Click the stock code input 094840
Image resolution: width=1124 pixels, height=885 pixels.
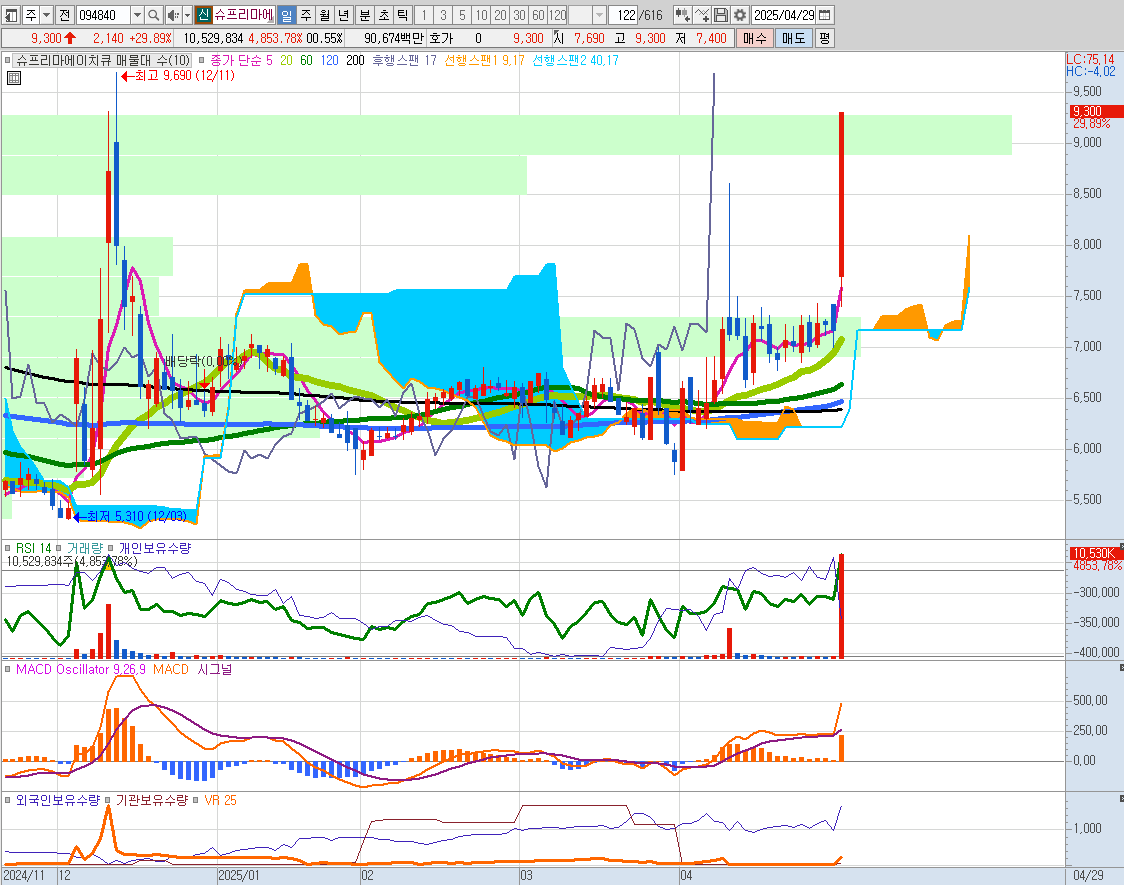pos(103,15)
